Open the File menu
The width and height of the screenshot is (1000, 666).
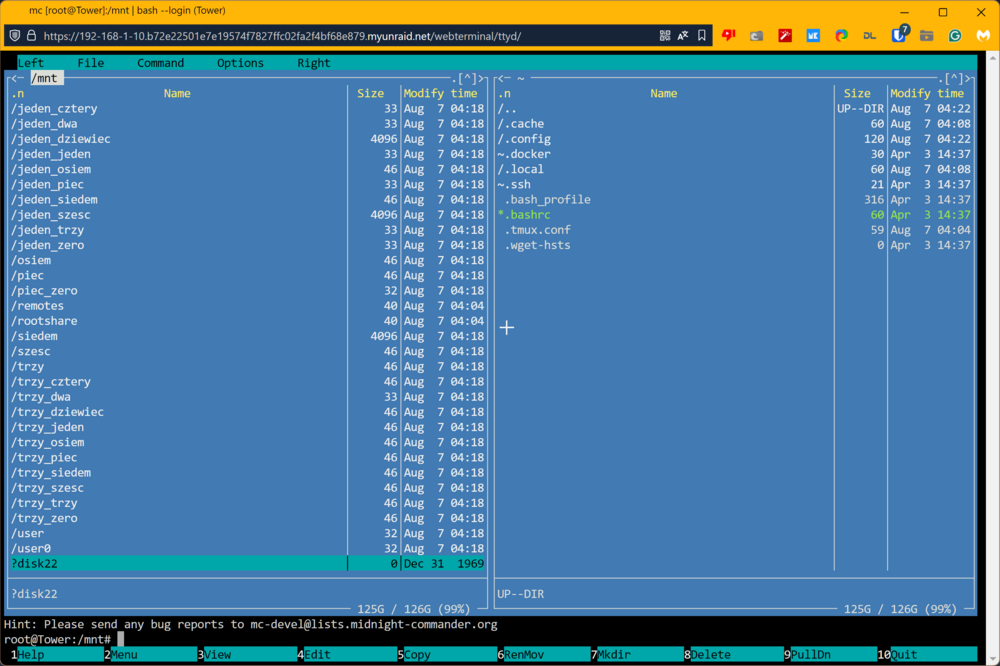pyautogui.click(x=91, y=63)
